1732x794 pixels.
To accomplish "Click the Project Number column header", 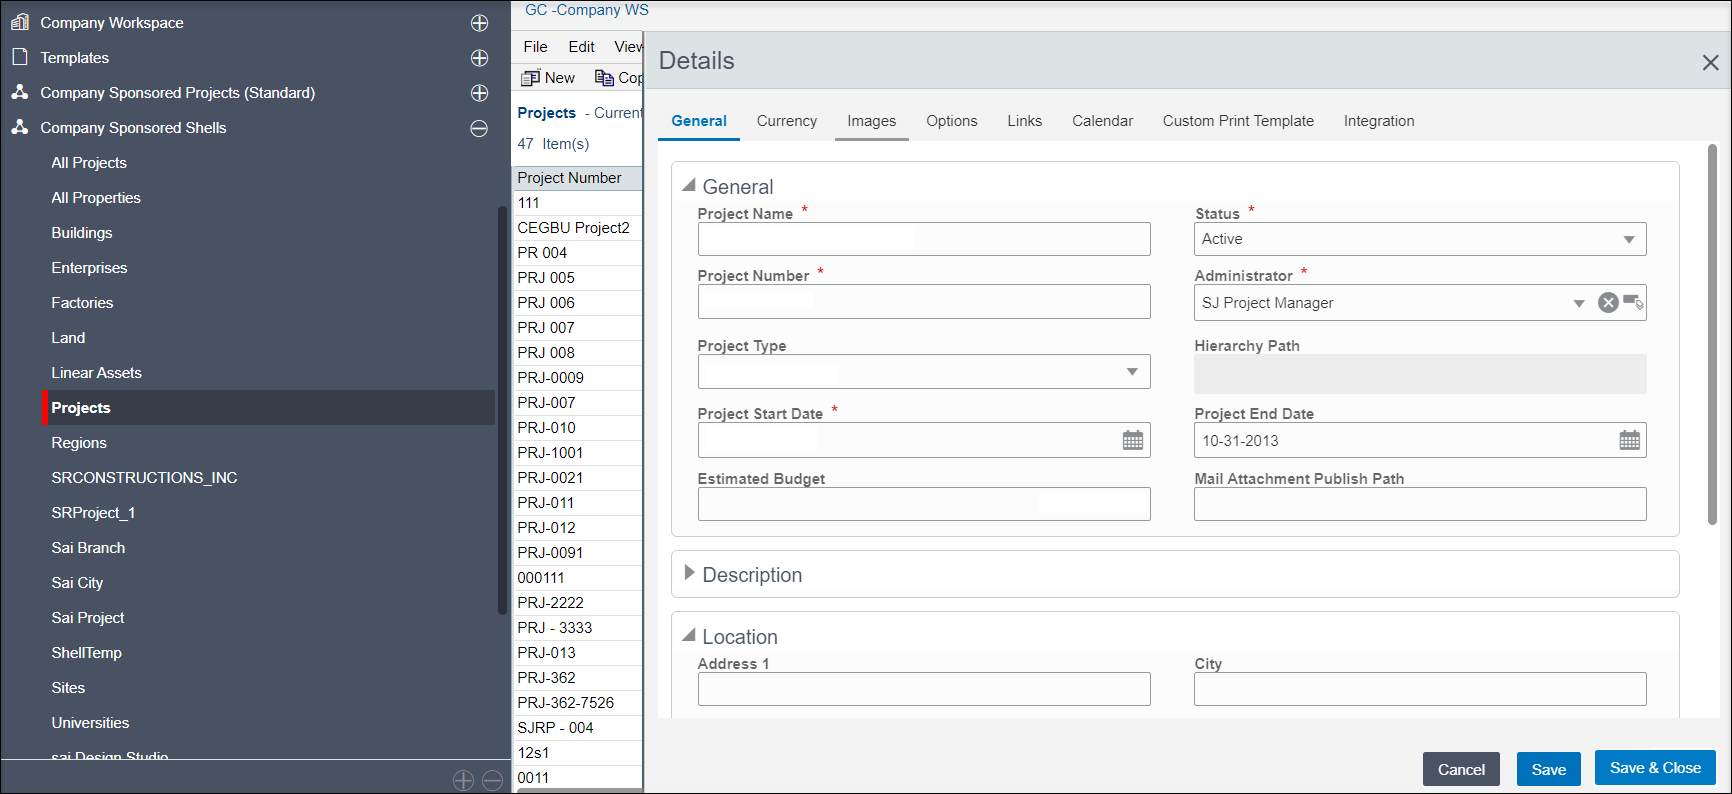I will pyautogui.click(x=577, y=178).
